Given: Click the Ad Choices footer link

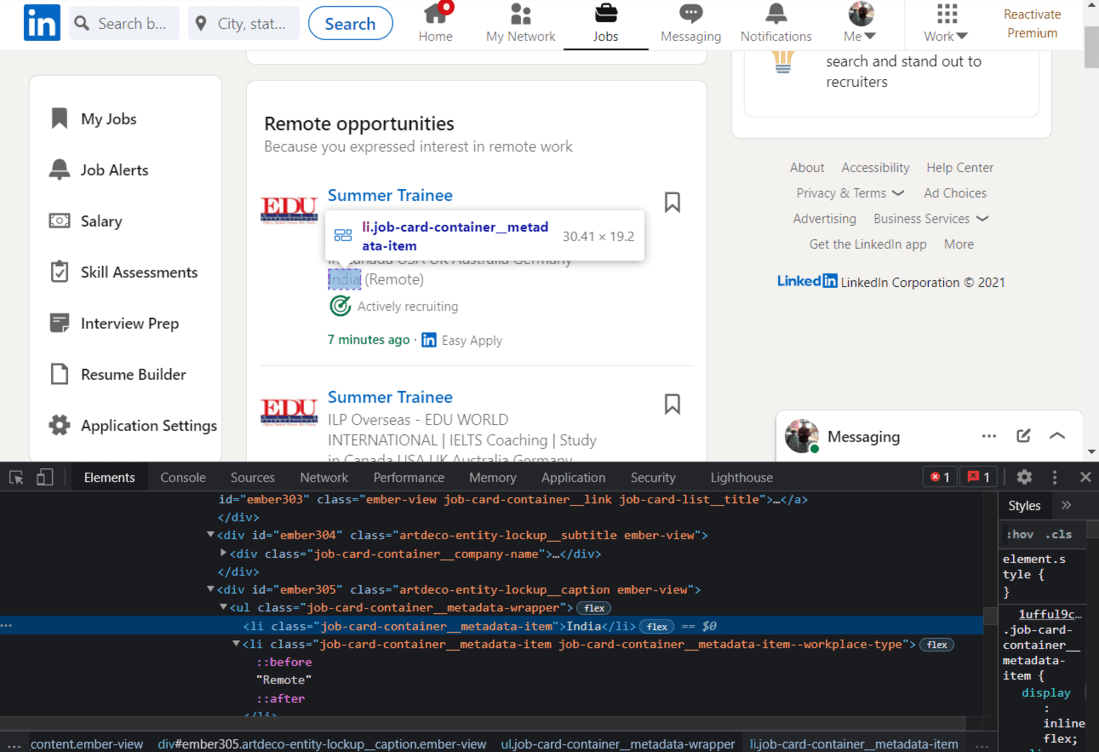Looking at the screenshot, I should click(955, 193).
